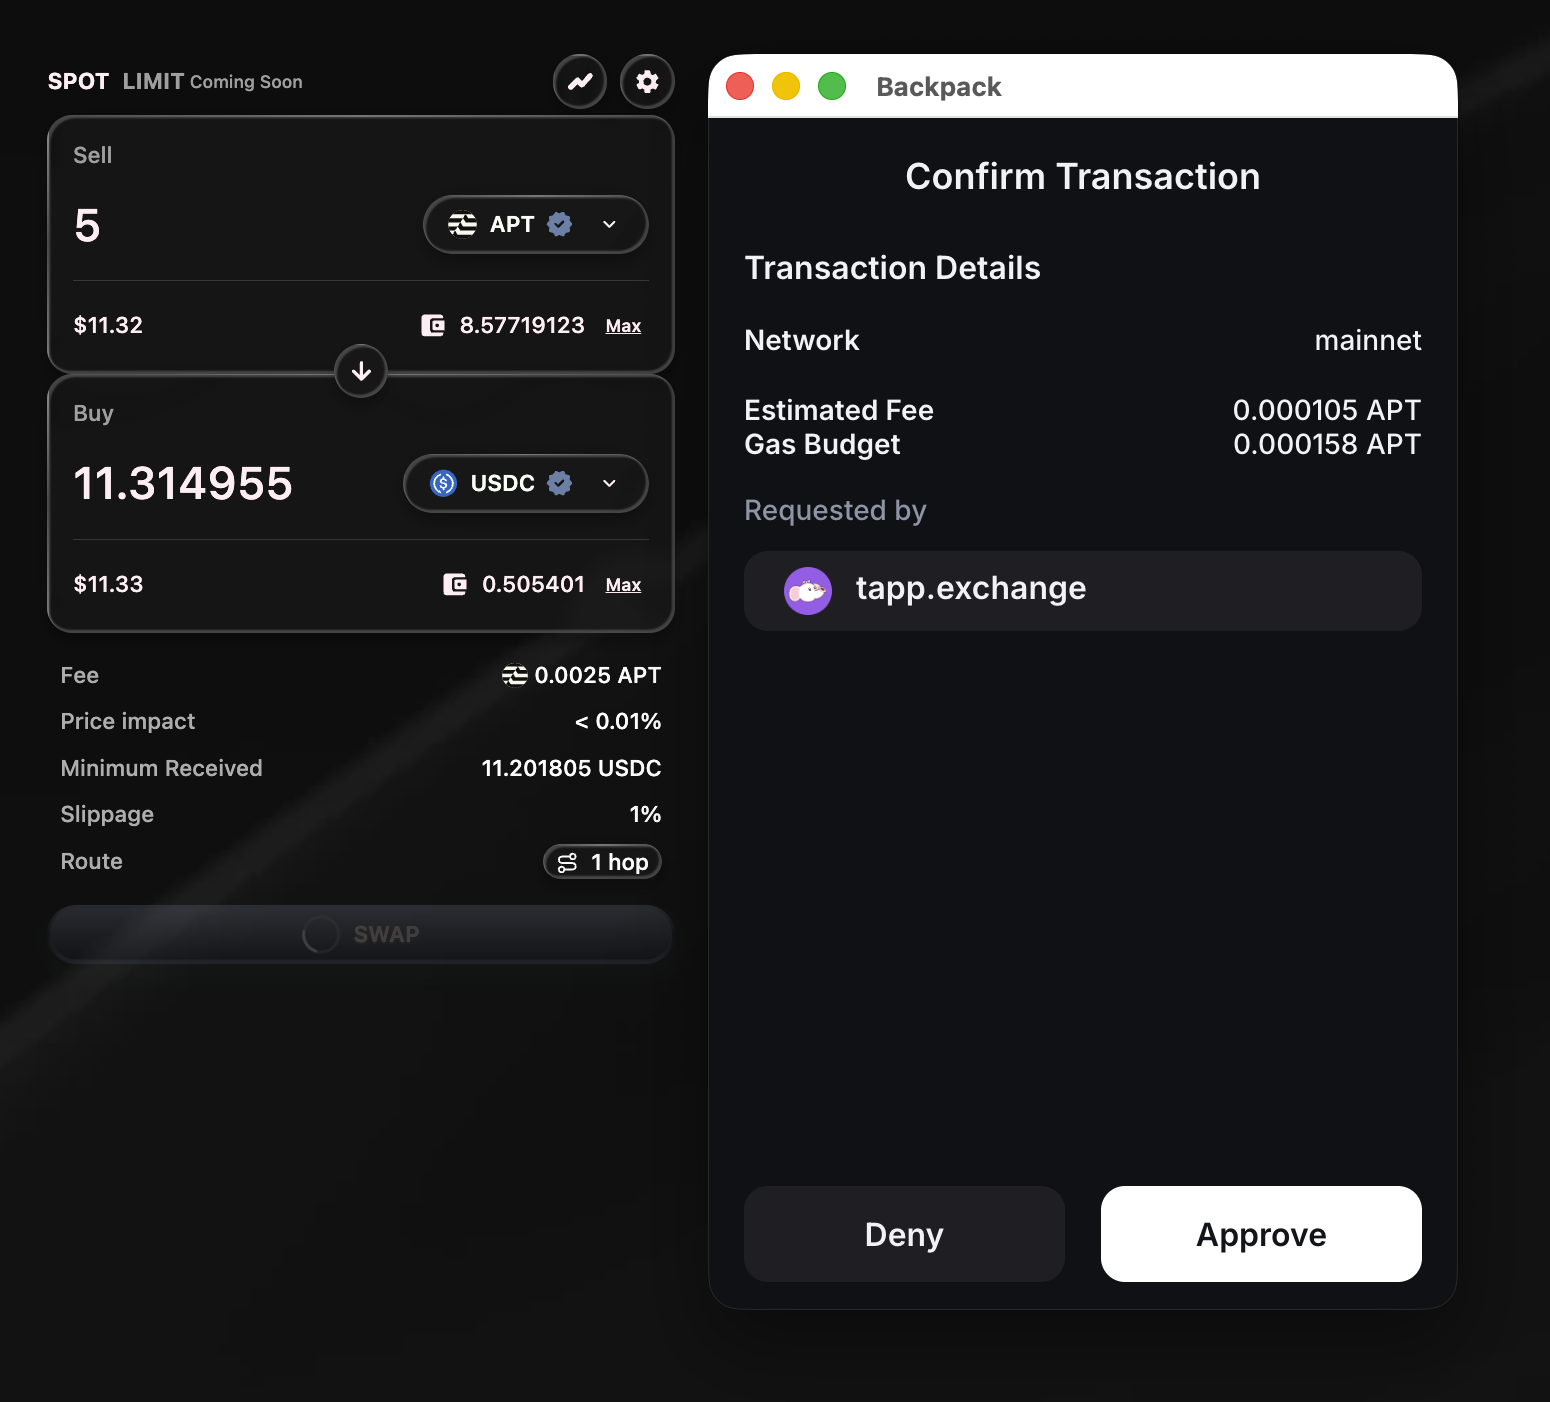The width and height of the screenshot is (1550, 1402).
Task: Select the LIMIT Coming Soon tab
Action: (x=212, y=82)
